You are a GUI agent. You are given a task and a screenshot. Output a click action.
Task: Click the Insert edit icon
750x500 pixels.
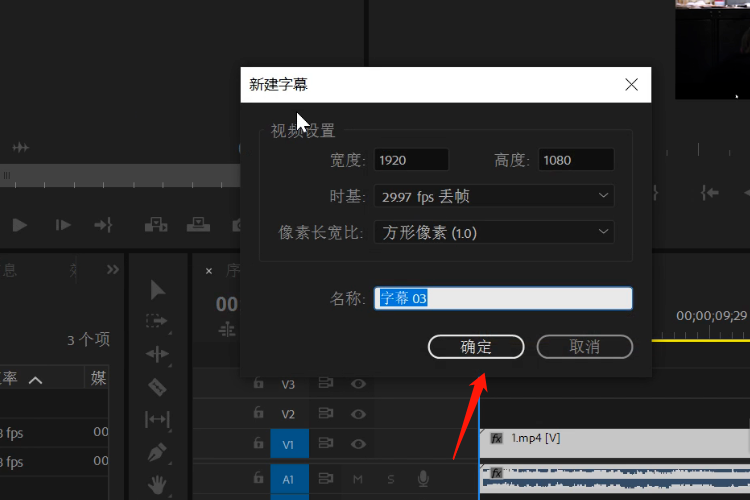(156, 224)
